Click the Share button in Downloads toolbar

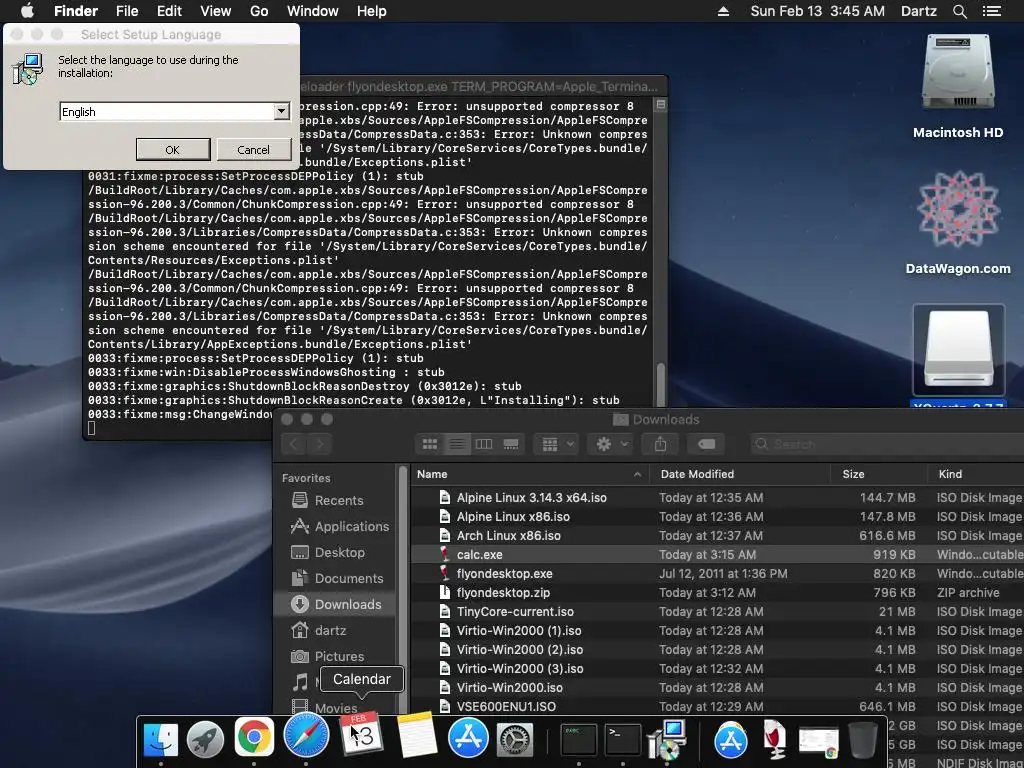(x=660, y=445)
